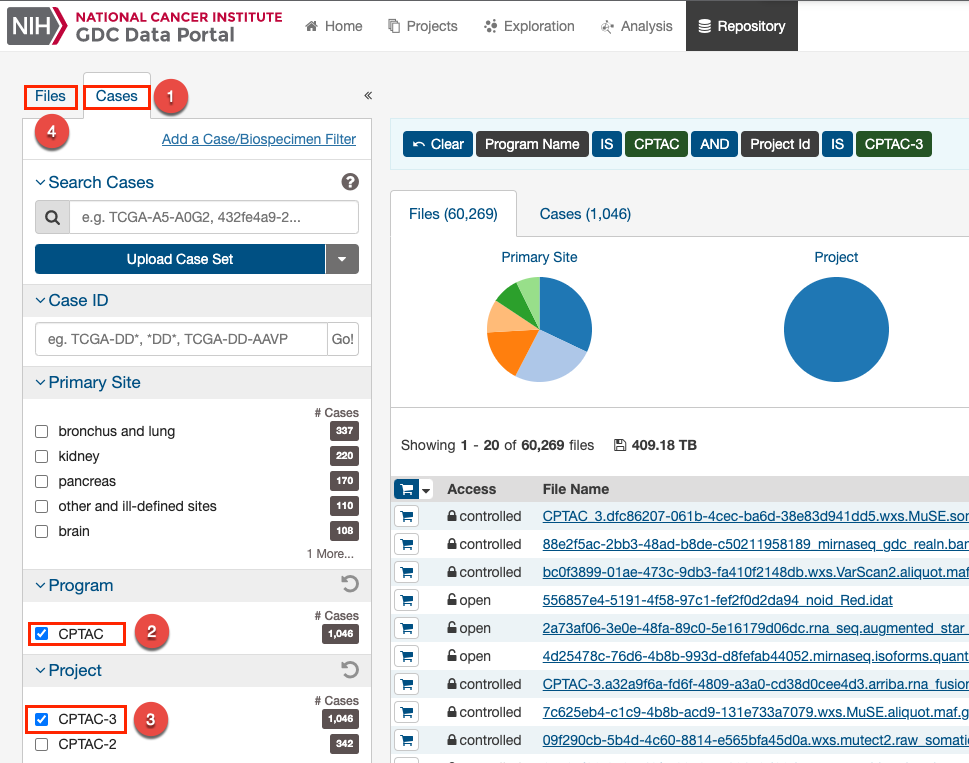Add 556857e4 noid_Red.idat file to cart
The height and width of the screenshot is (763, 969).
(x=407, y=600)
